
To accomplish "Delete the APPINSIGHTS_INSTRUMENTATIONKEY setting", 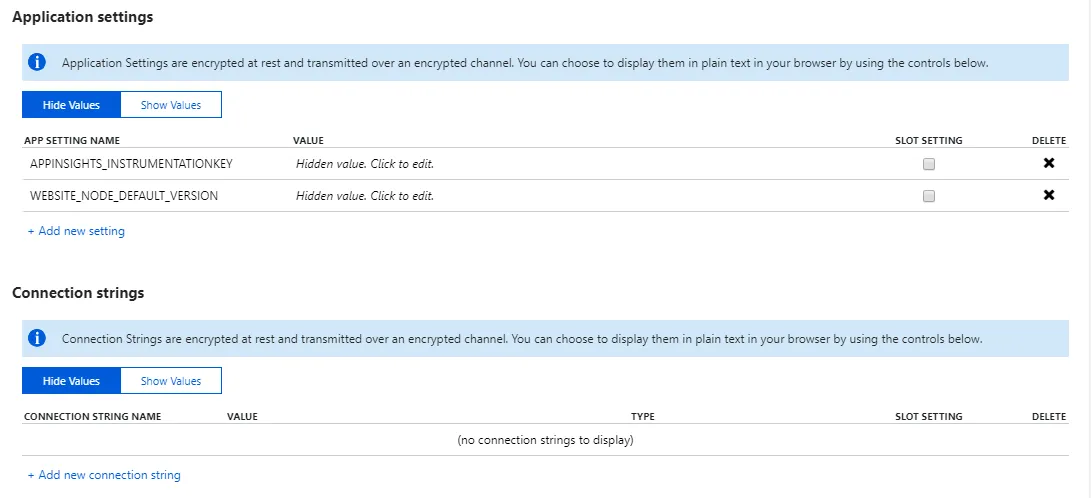I will [x=1049, y=163].
